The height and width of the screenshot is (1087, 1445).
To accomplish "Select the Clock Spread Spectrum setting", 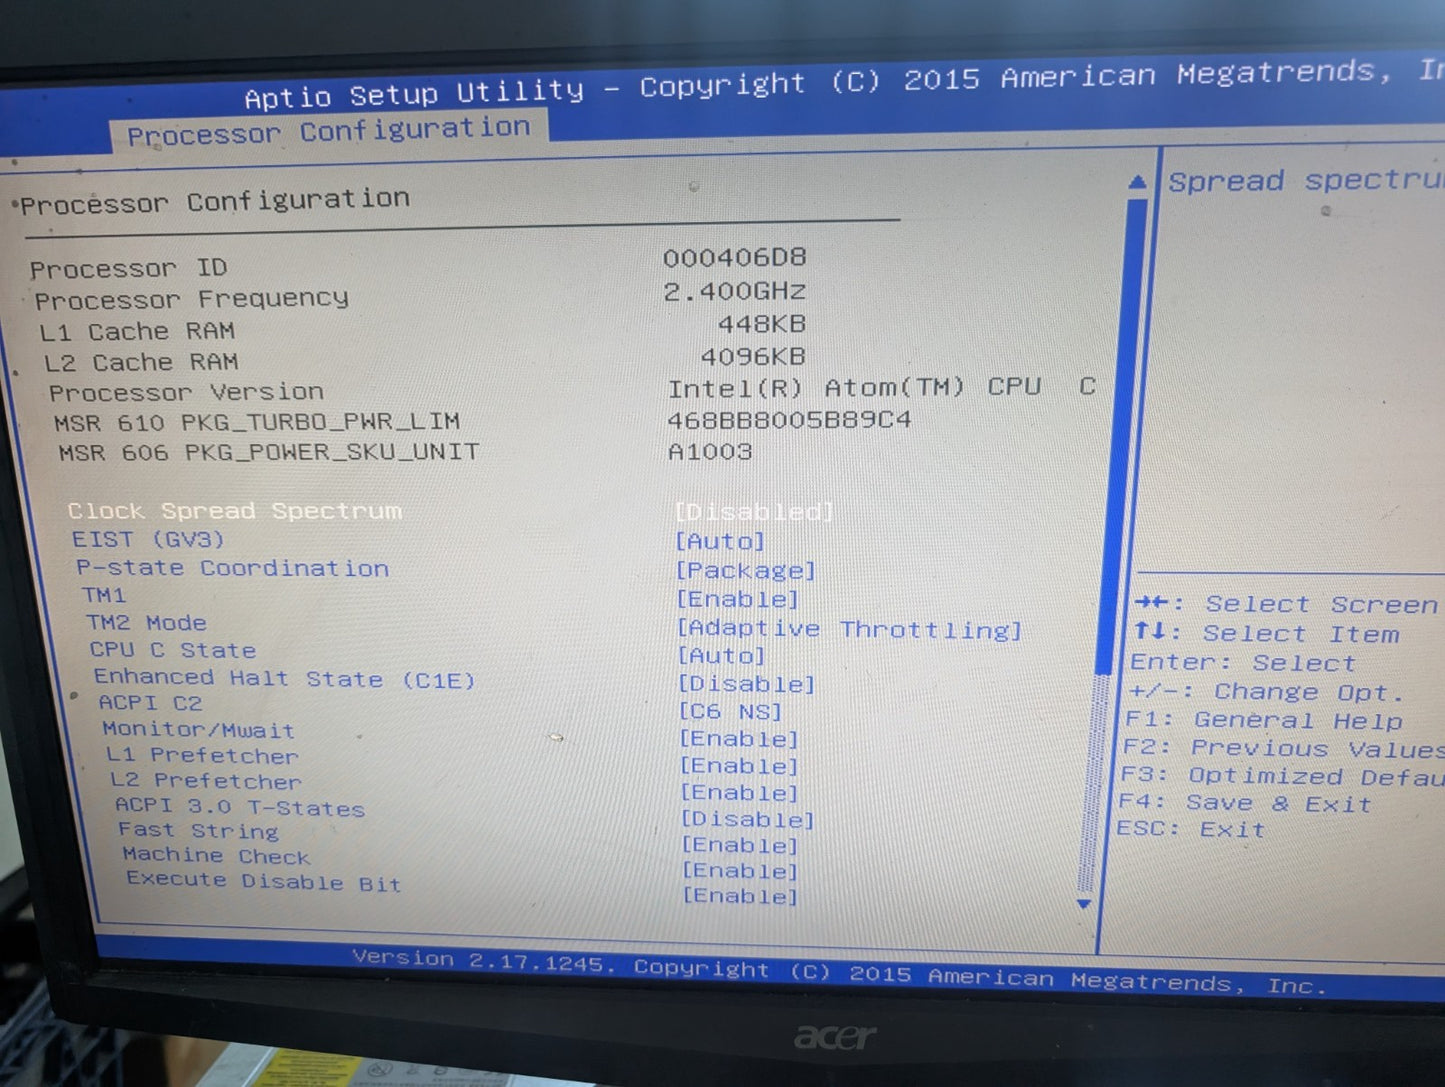I will (235, 511).
